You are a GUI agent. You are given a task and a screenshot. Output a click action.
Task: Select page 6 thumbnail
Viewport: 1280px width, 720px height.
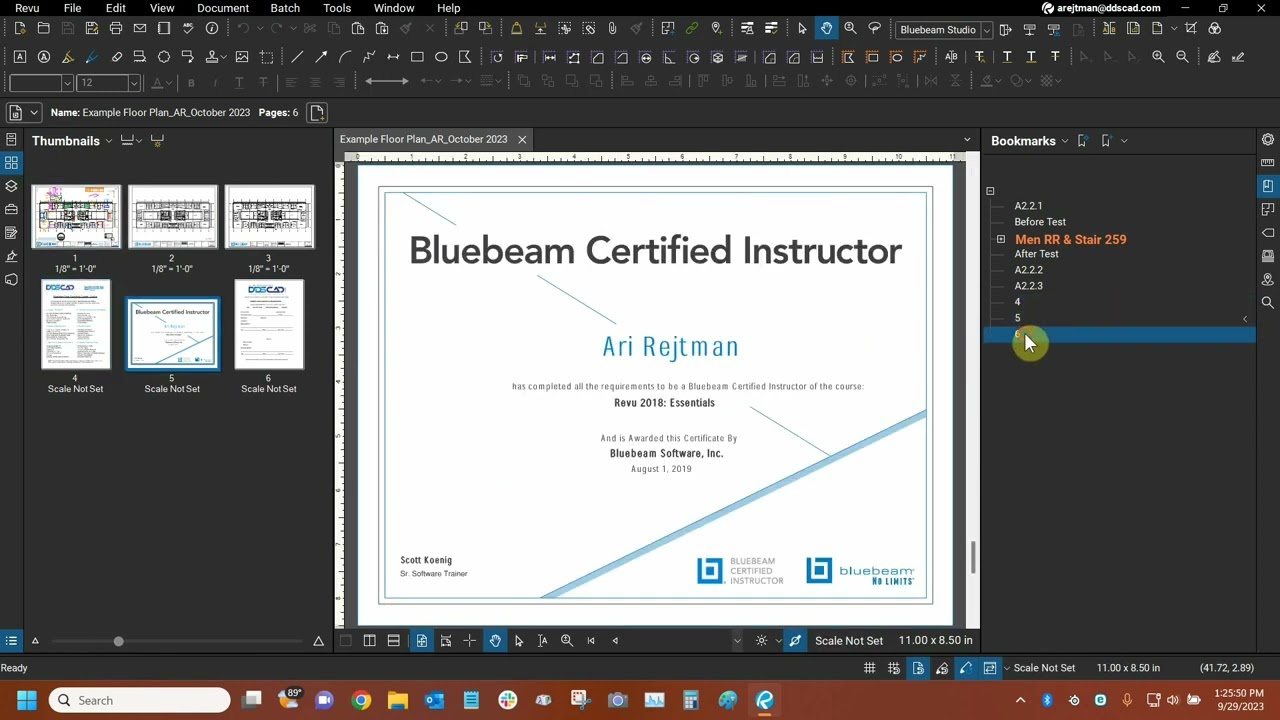[268, 325]
